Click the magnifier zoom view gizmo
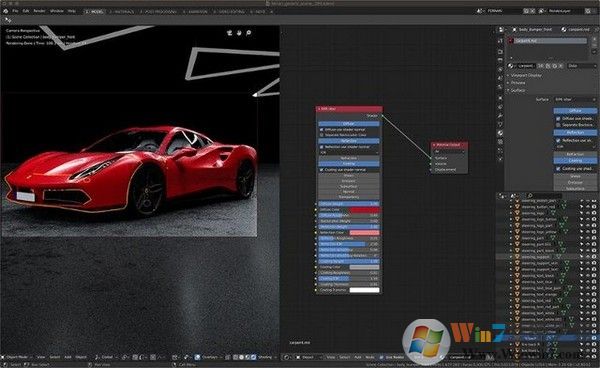Image resolution: width=600 pixels, height=368 pixels. [x=249, y=33]
